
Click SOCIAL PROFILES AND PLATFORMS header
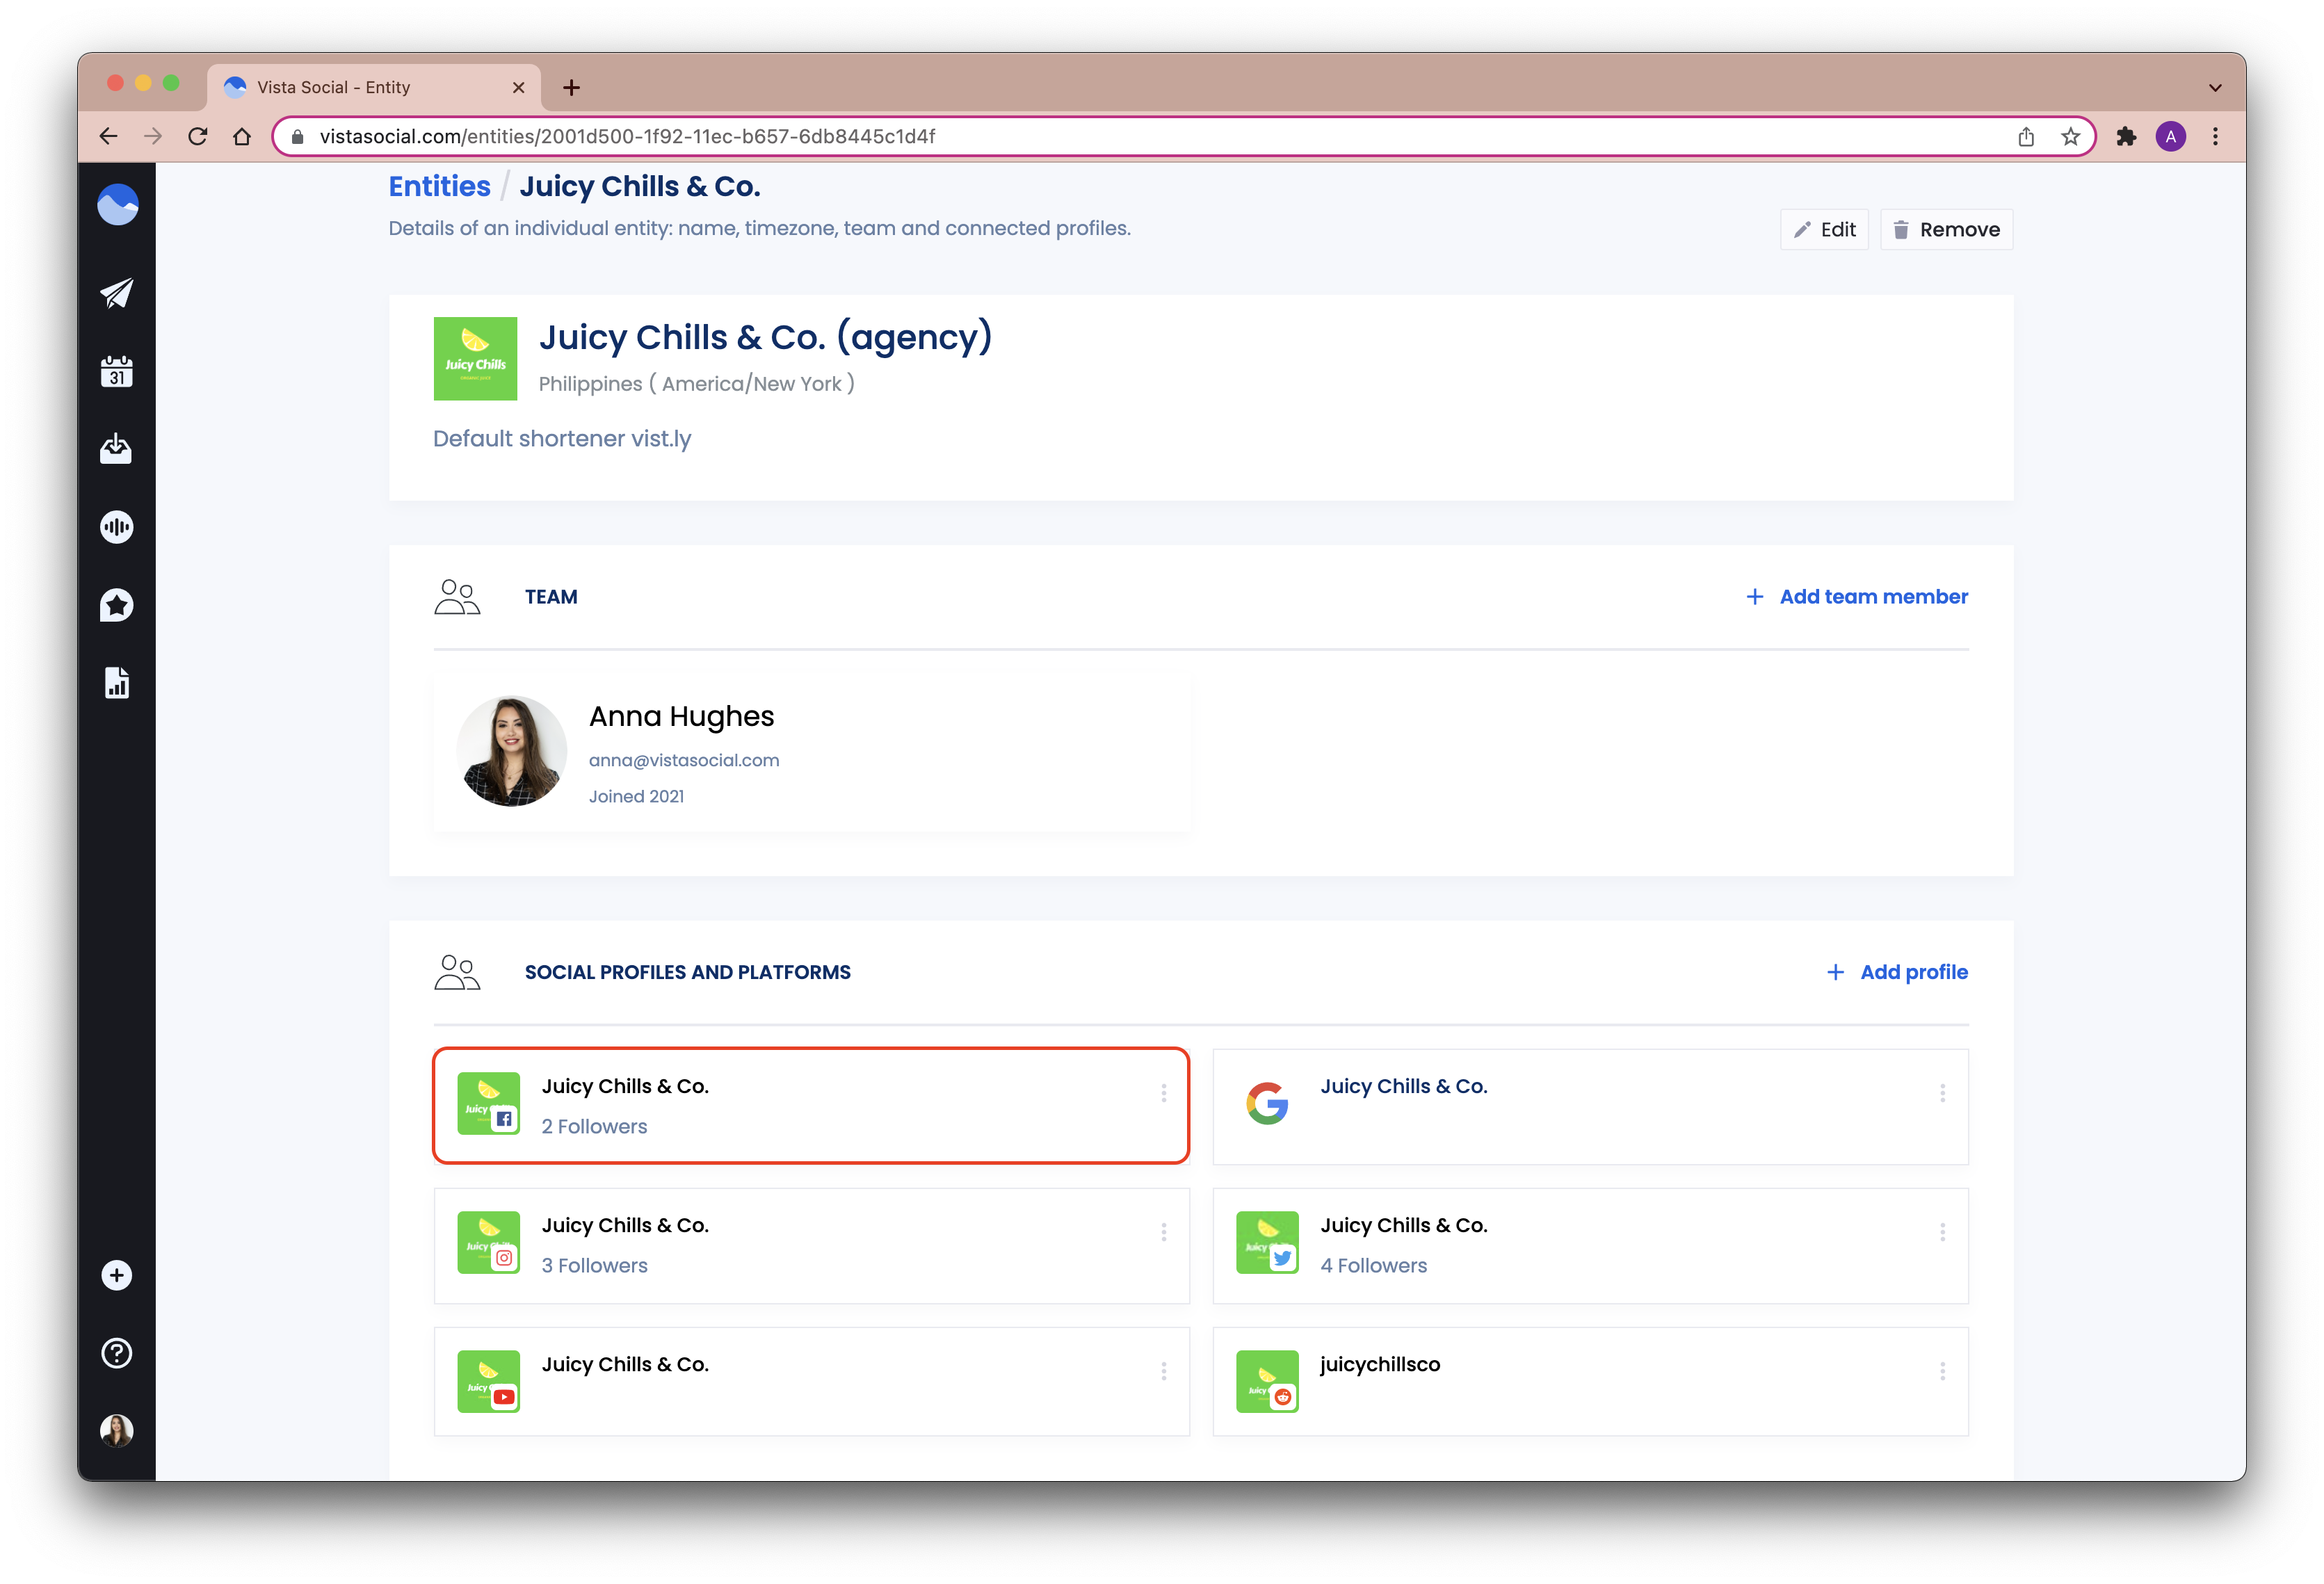tap(687, 972)
